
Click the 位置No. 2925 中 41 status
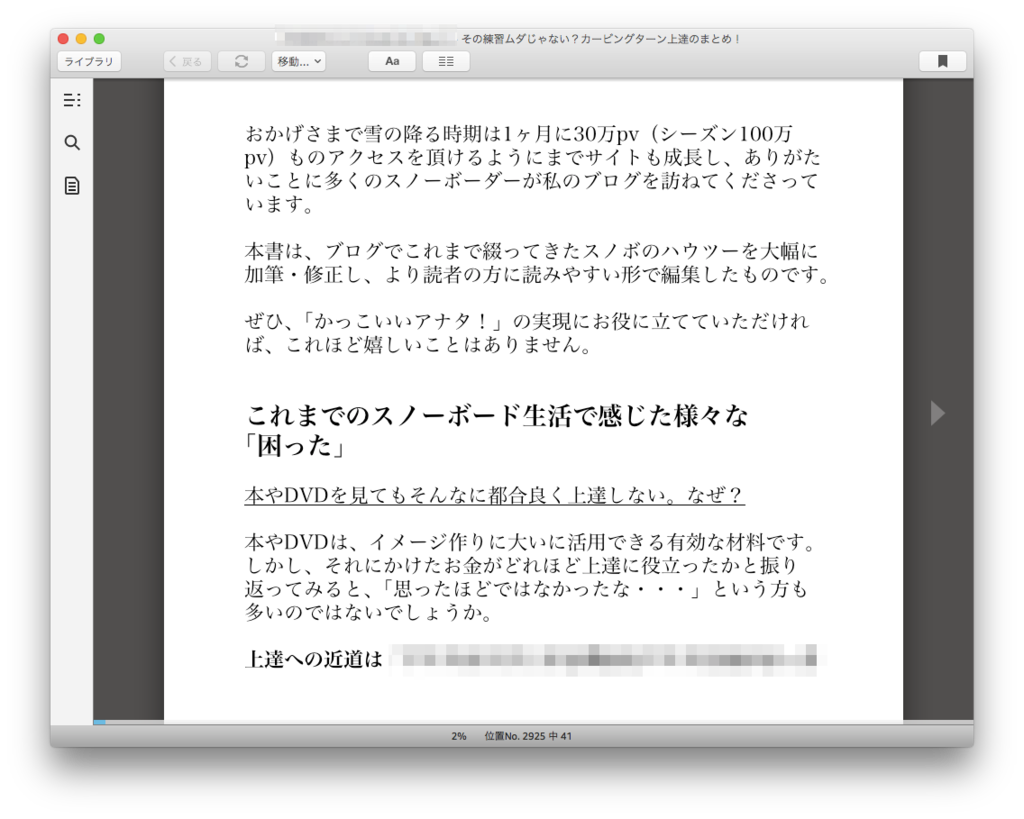click(528, 736)
